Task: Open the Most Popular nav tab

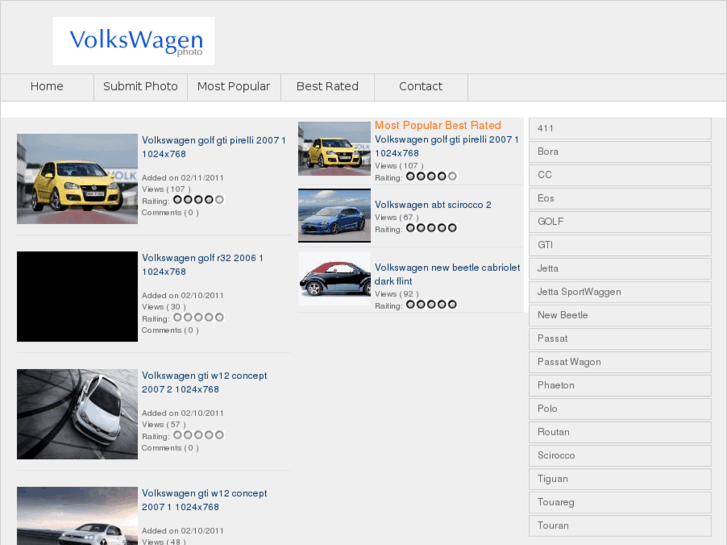Action: (x=233, y=87)
